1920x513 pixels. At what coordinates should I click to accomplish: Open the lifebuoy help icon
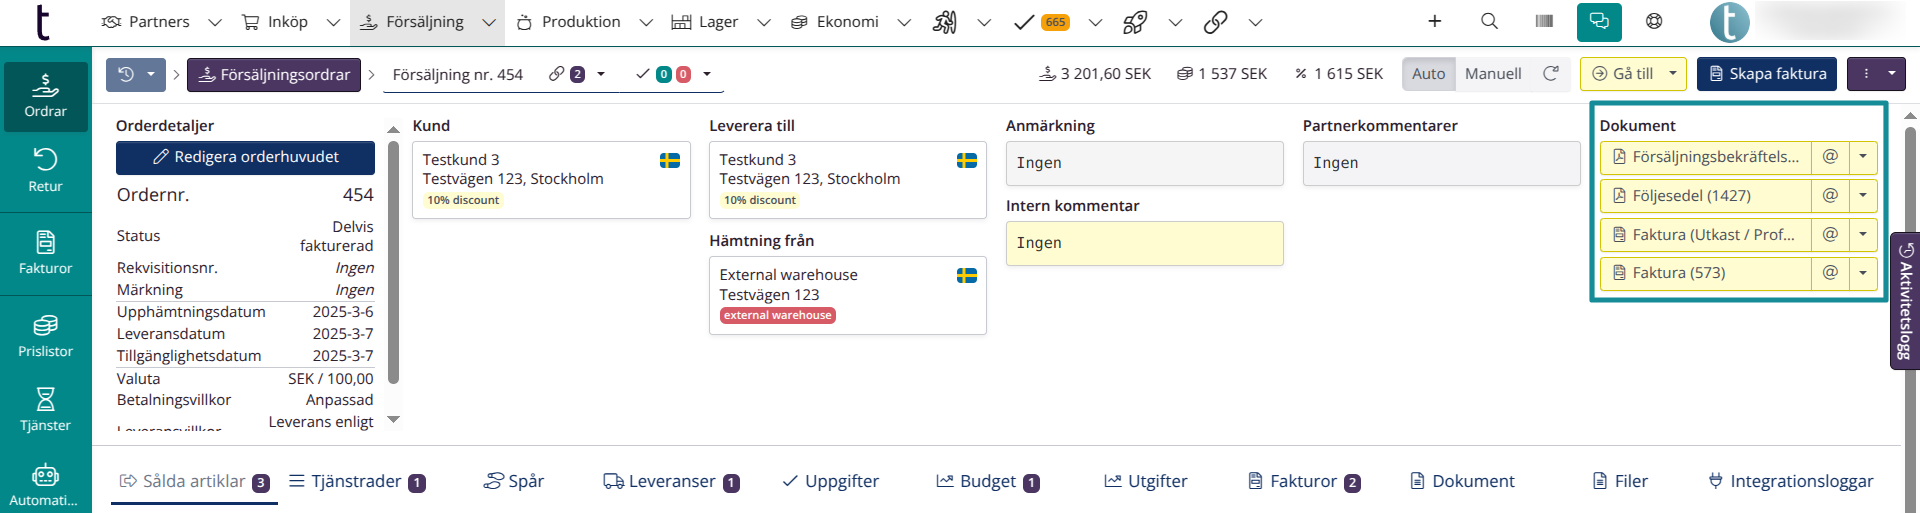pos(1654,21)
